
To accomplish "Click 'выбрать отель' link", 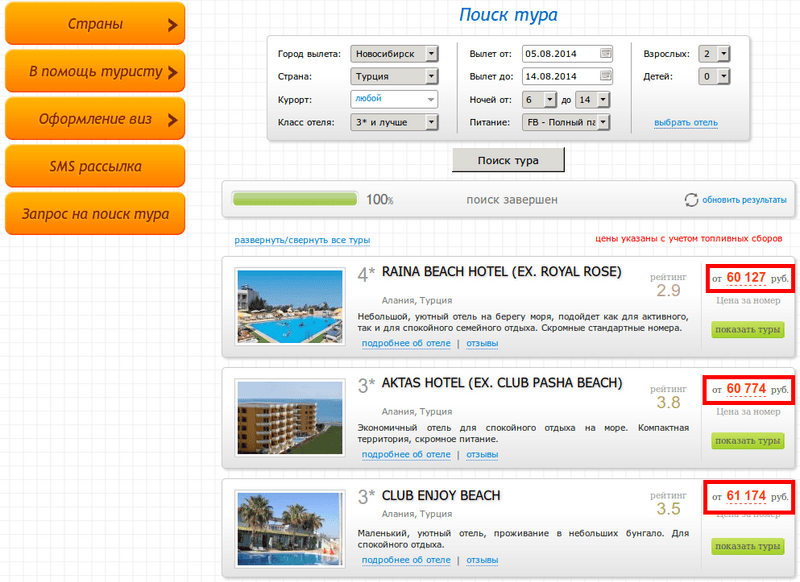I will tap(686, 123).
